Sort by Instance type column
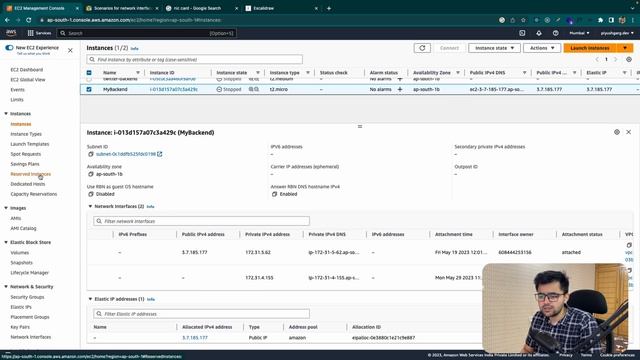 308,73
